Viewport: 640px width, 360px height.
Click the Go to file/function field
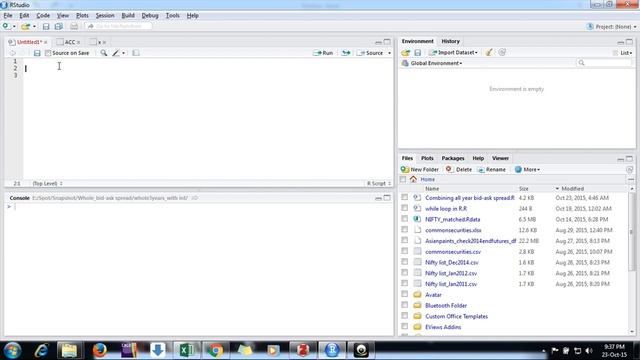click(119, 26)
